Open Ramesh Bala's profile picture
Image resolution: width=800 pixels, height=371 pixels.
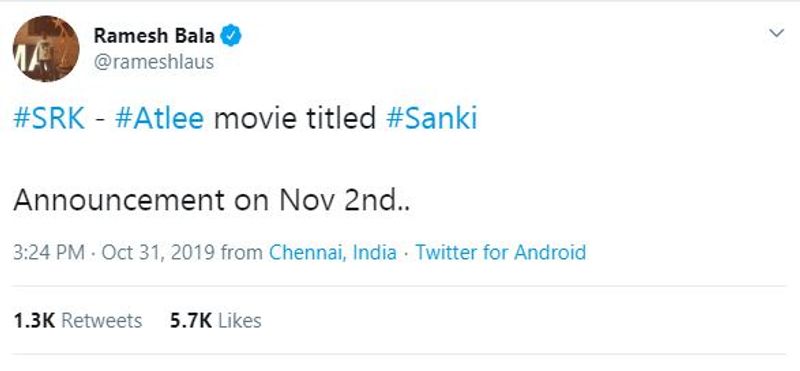pyautogui.click(x=46, y=49)
